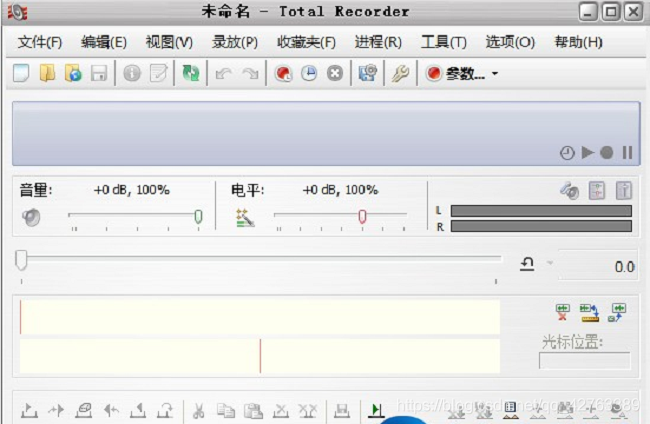
Task: Click the redo arrow icon
Action: (x=250, y=74)
